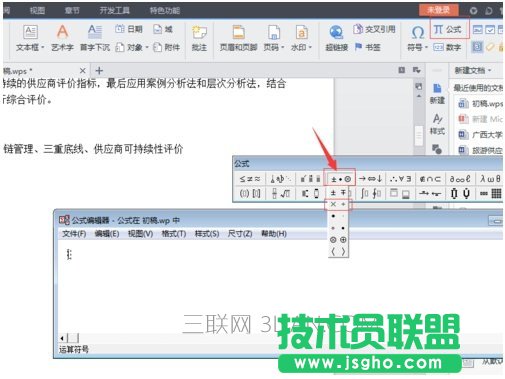Open the 章节 ribbon tab

point(72,11)
